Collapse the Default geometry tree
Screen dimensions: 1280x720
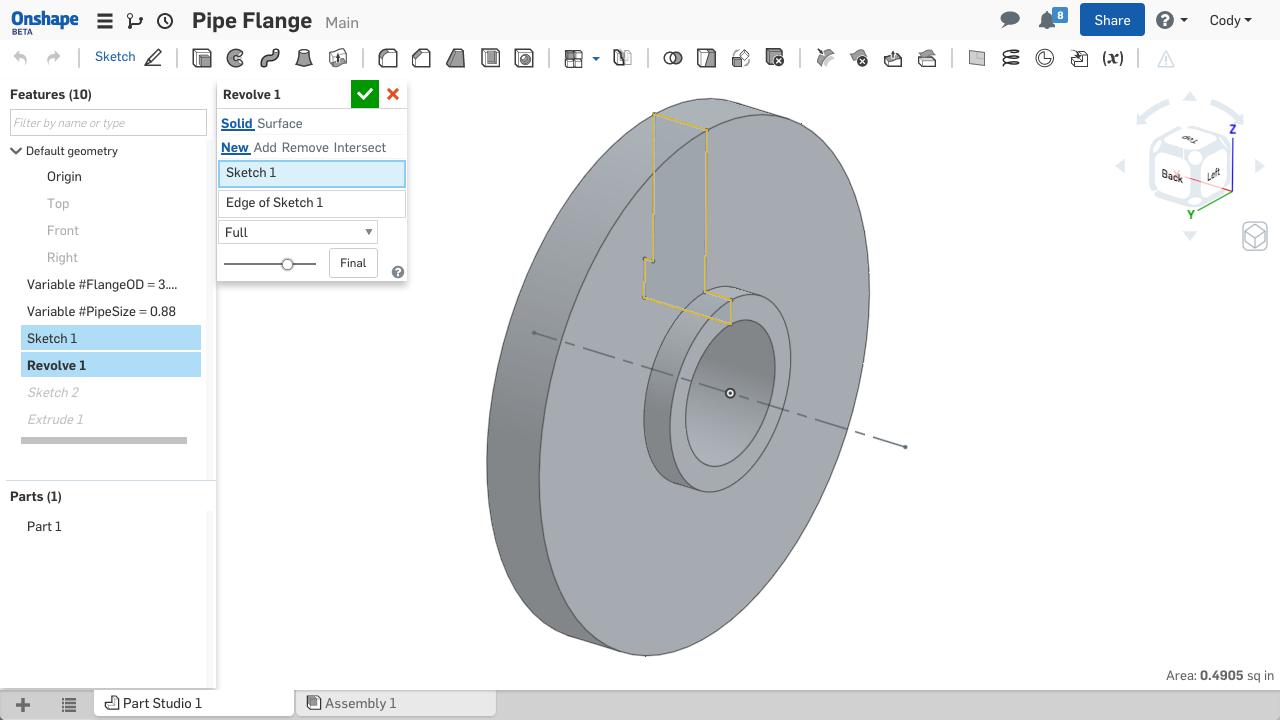click(15, 150)
